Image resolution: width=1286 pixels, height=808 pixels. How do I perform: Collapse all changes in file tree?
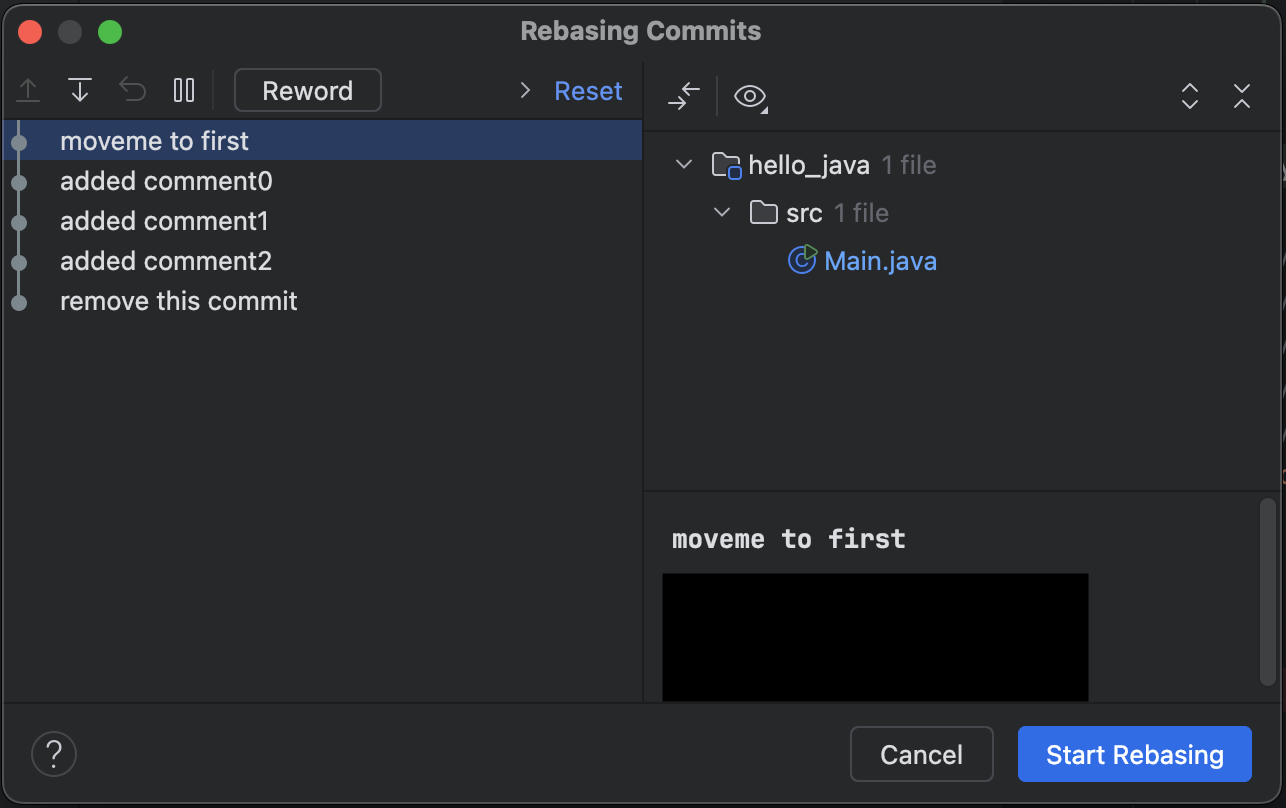coord(1242,96)
